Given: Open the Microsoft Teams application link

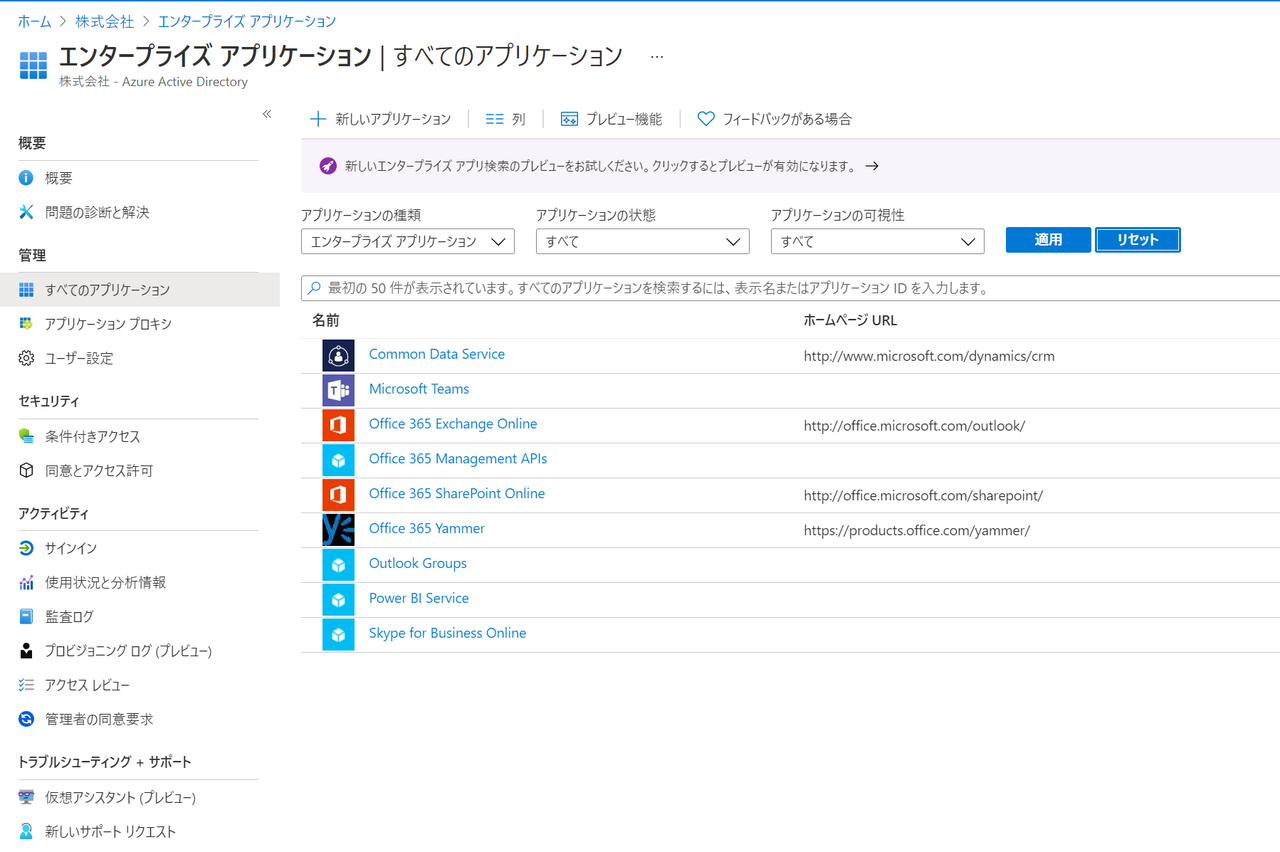Looking at the screenshot, I should pyautogui.click(x=419, y=389).
